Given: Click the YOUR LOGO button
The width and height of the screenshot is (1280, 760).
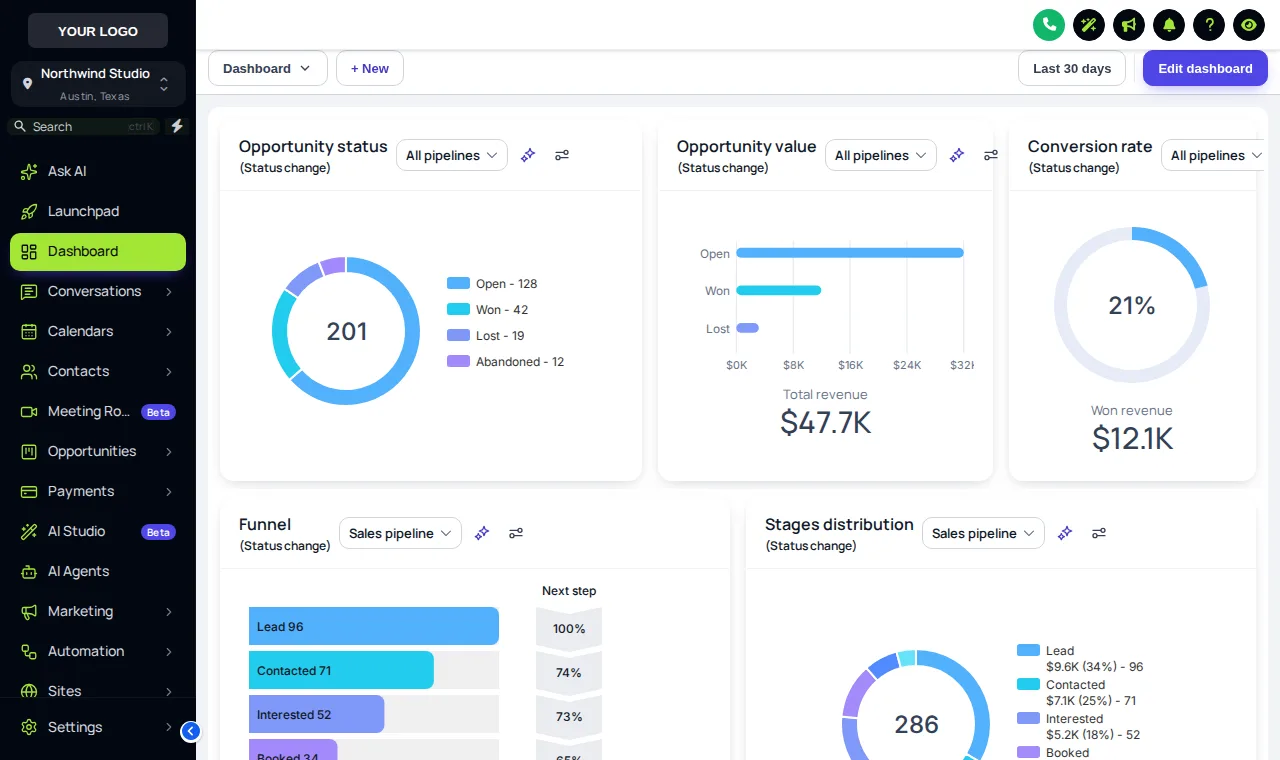Looking at the screenshot, I should click(x=98, y=31).
